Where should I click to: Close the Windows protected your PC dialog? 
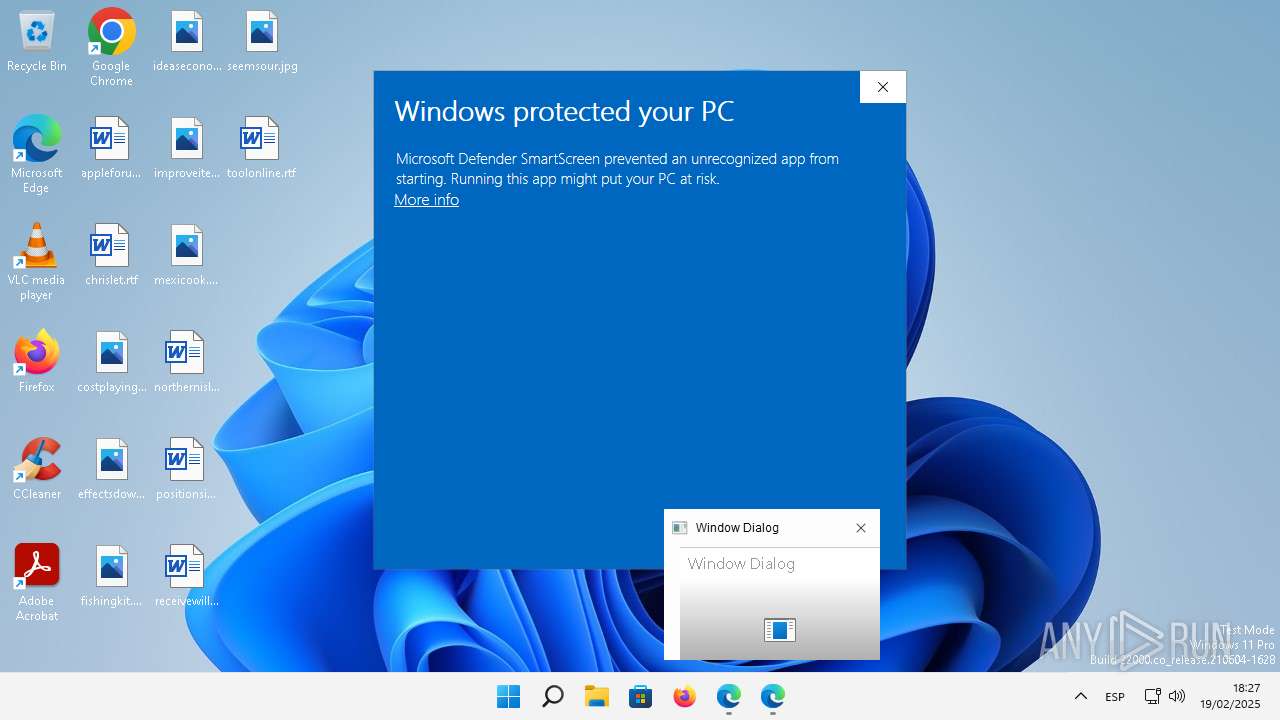883,87
